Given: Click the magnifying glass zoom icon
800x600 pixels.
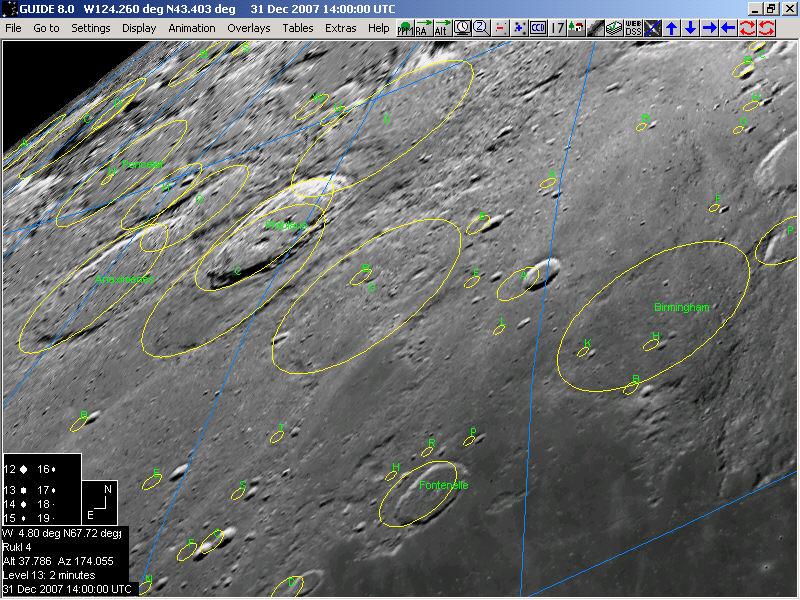Looking at the screenshot, I should tap(481, 28).
